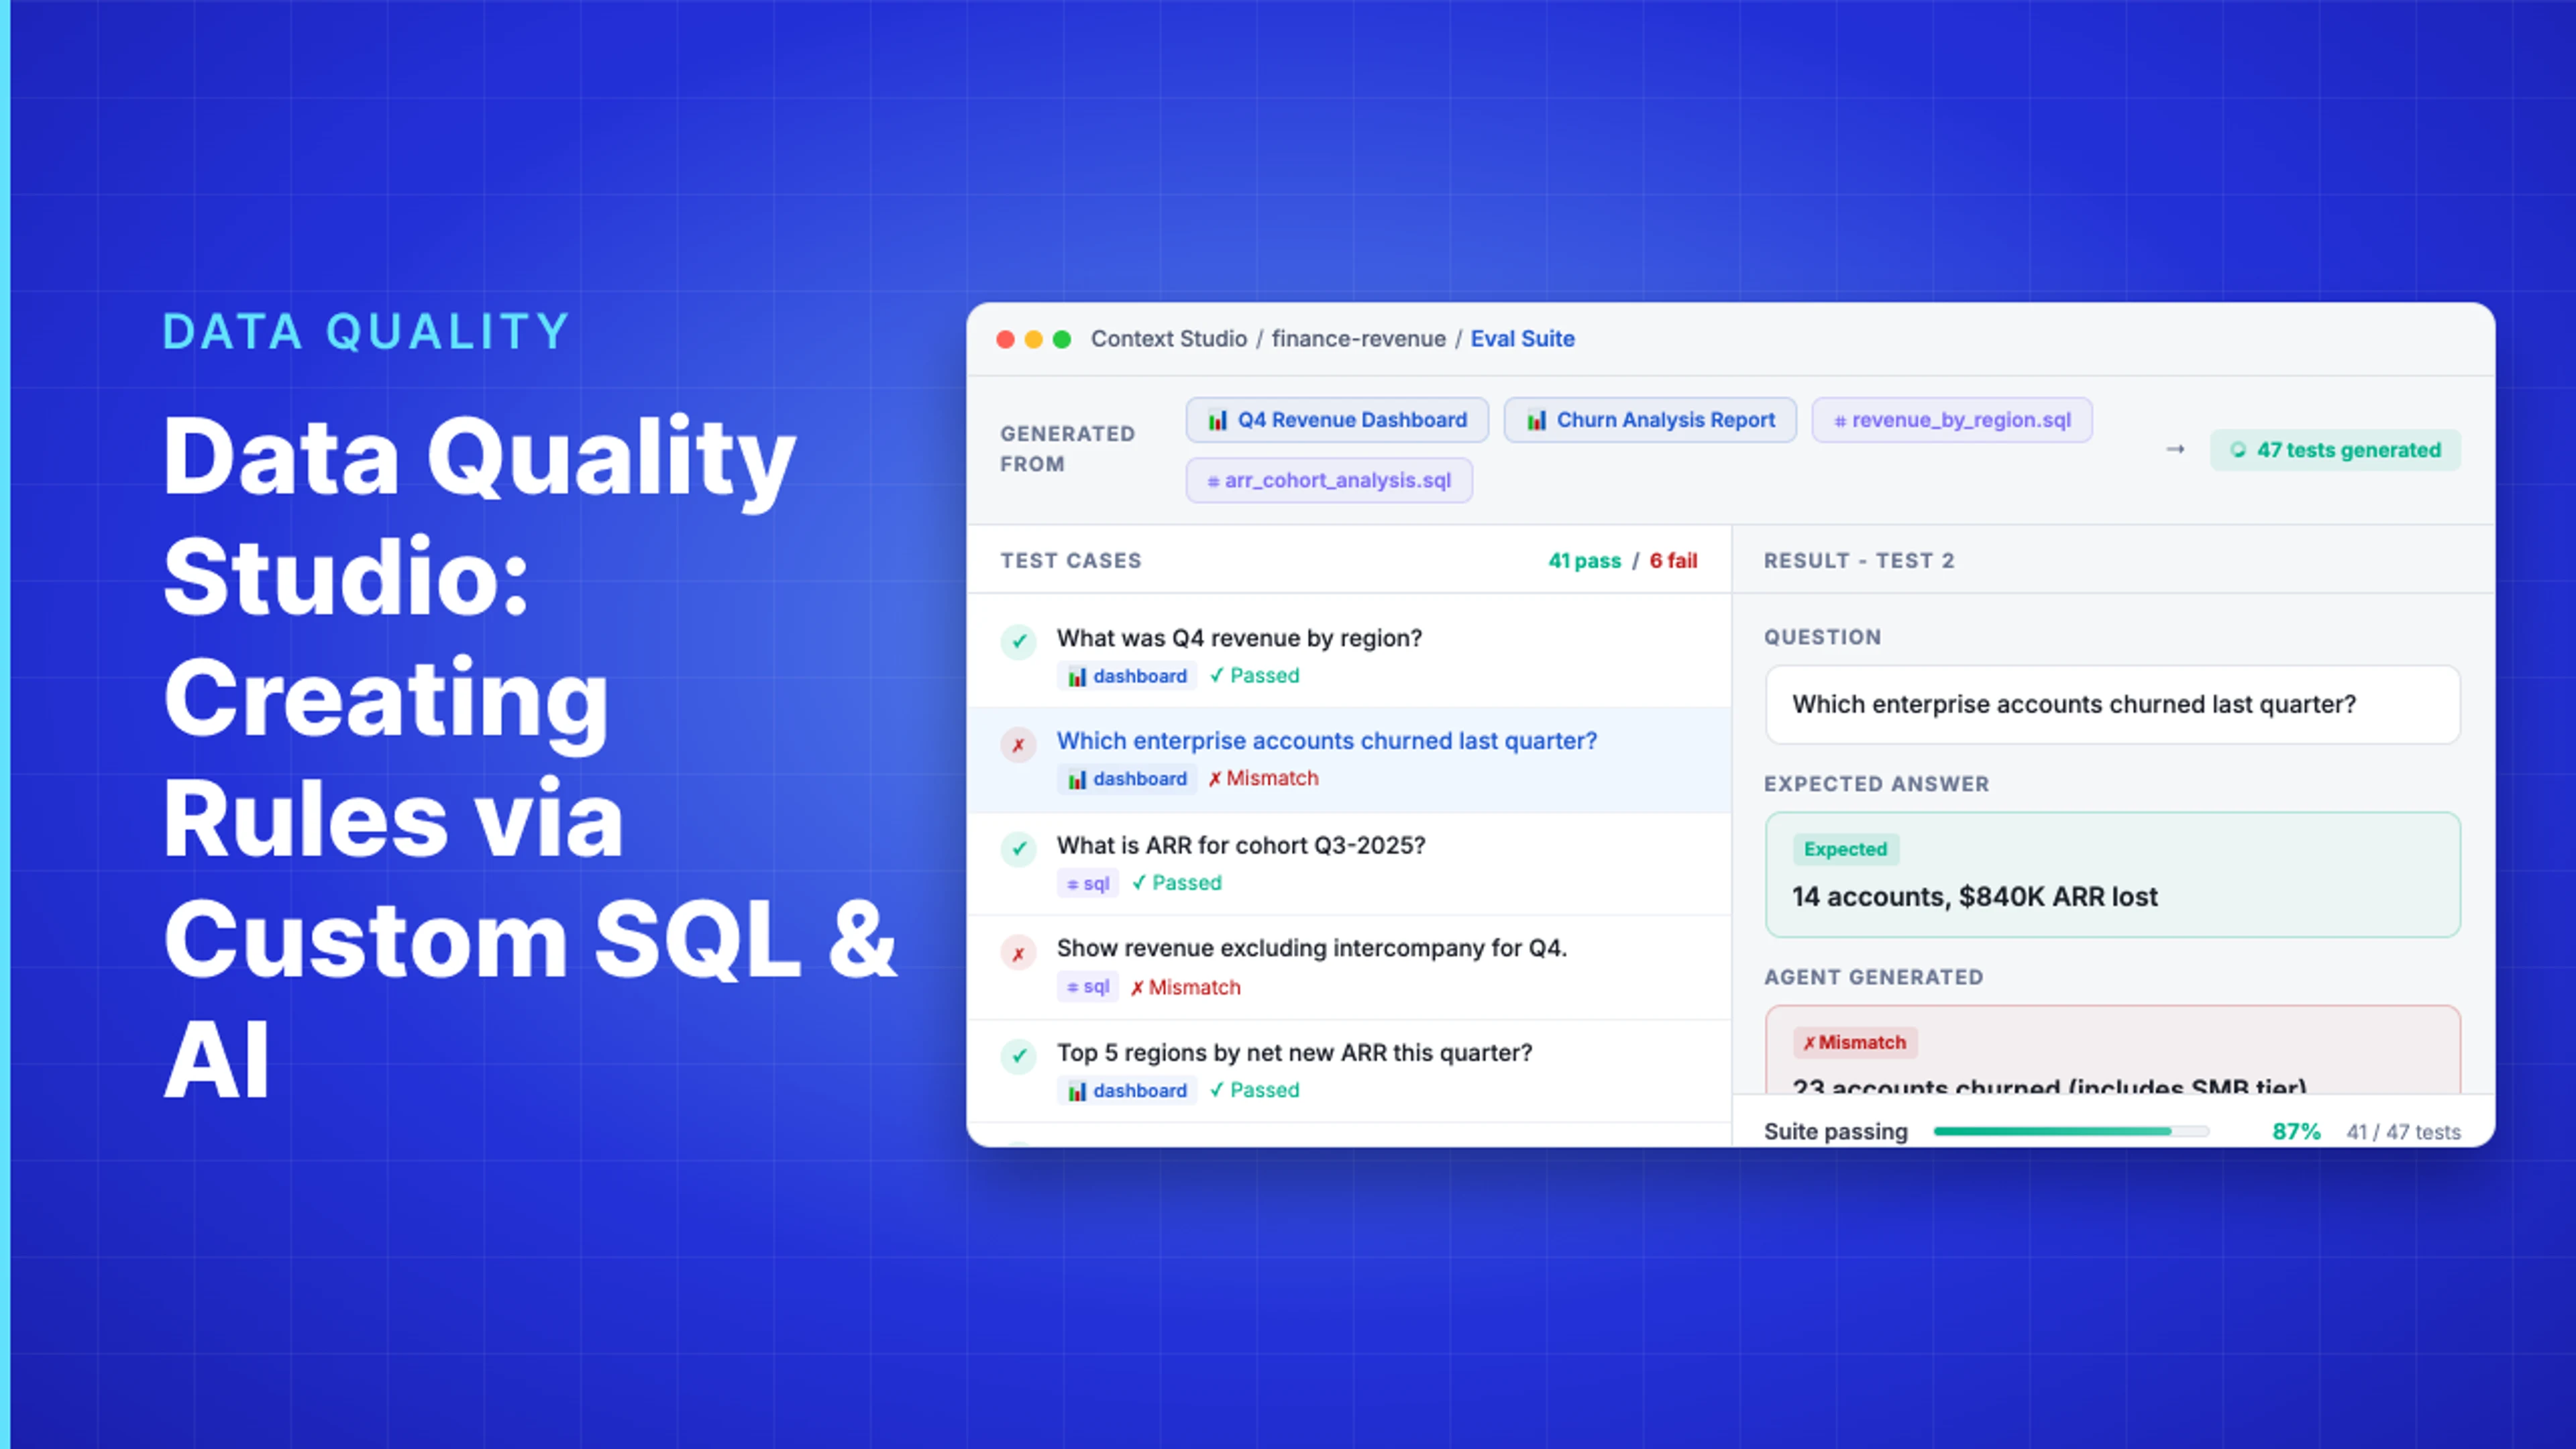Select the Eval Suite breadcrumb

tap(1522, 339)
